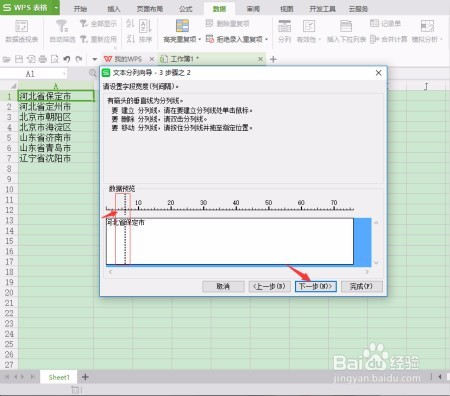This screenshot has height=396, width=450.
Task: Expand the 模拟分析 dropdown arrow
Action: pyautogui.click(x=441, y=39)
